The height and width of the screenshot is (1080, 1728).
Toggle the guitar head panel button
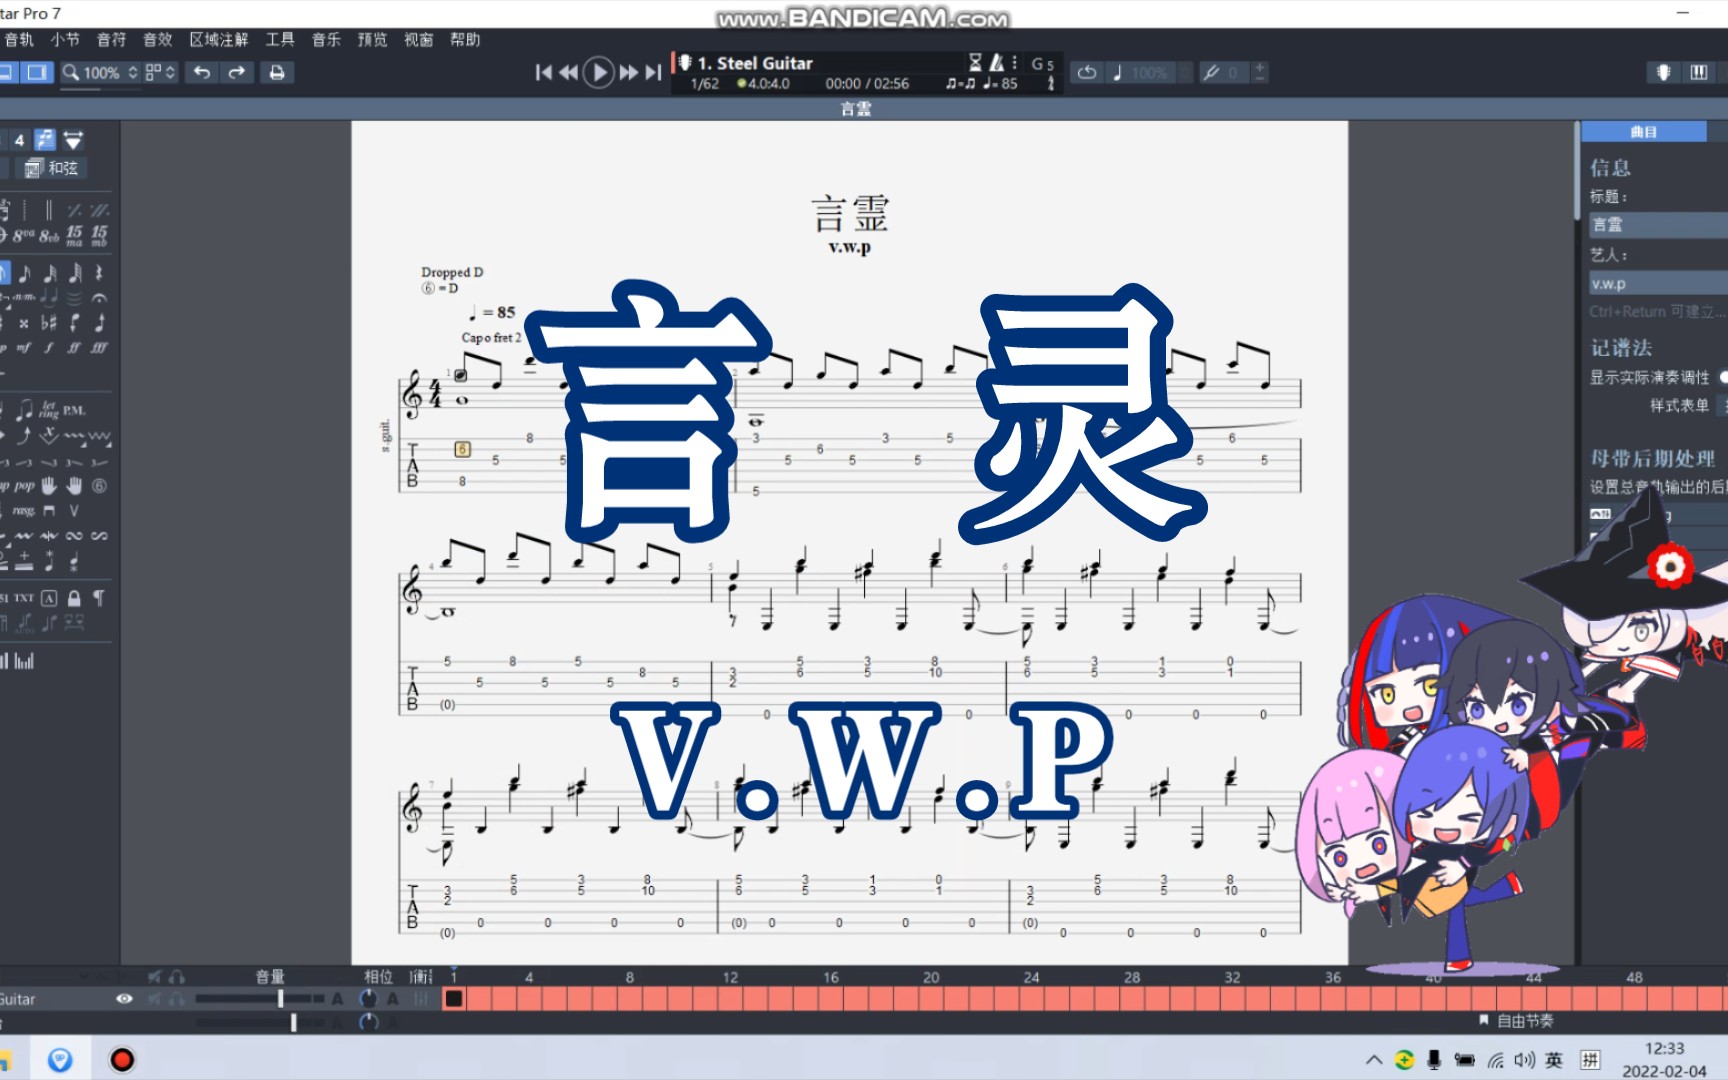(x=1663, y=72)
